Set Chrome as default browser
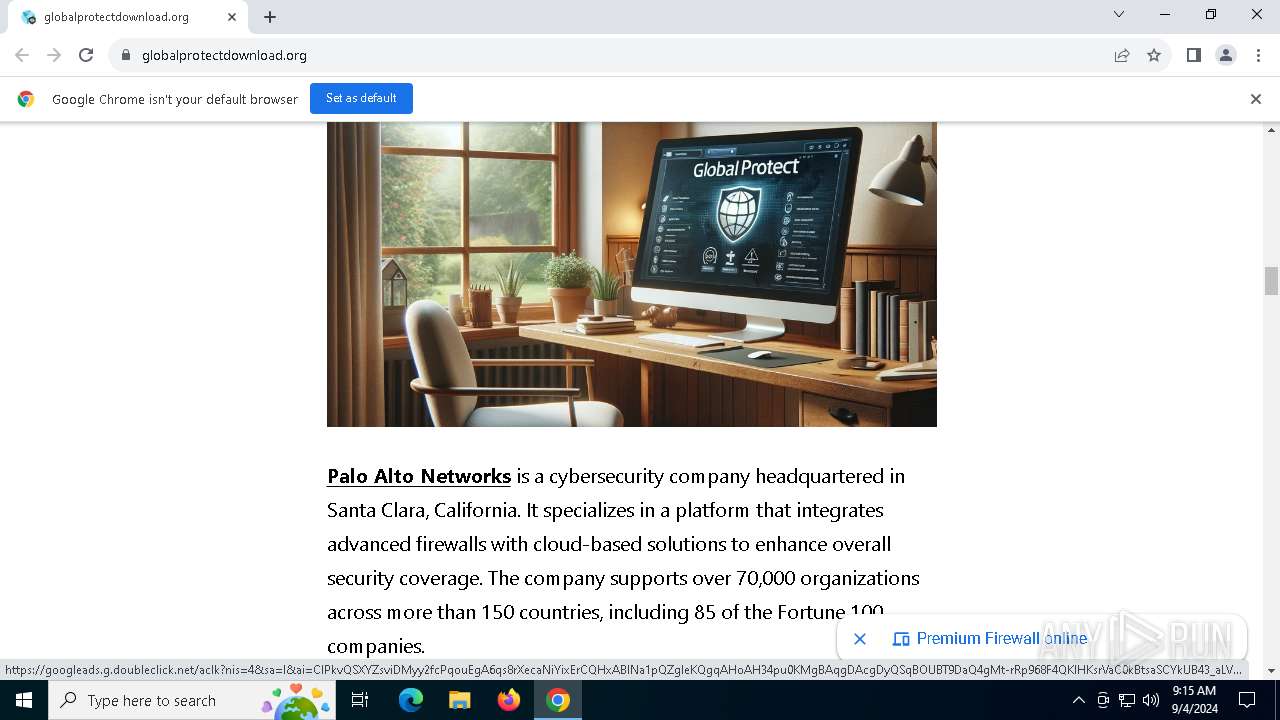This screenshot has height=720, width=1280. pyautogui.click(x=361, y=98)
